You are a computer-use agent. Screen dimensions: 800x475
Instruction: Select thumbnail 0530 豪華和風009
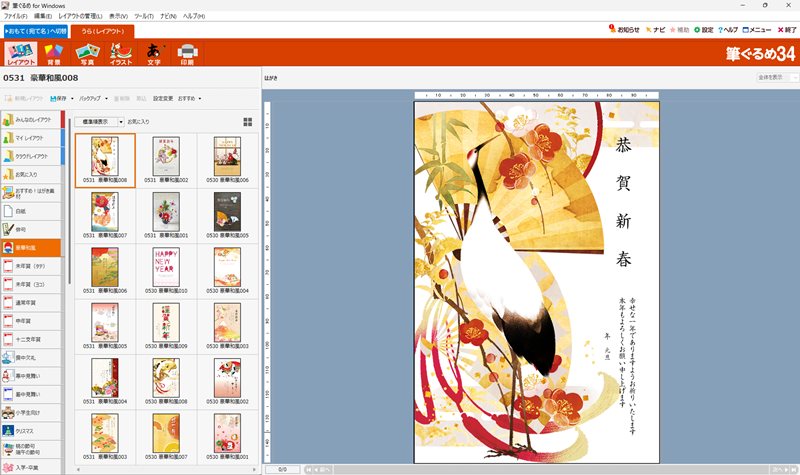[x=166, y=326]
